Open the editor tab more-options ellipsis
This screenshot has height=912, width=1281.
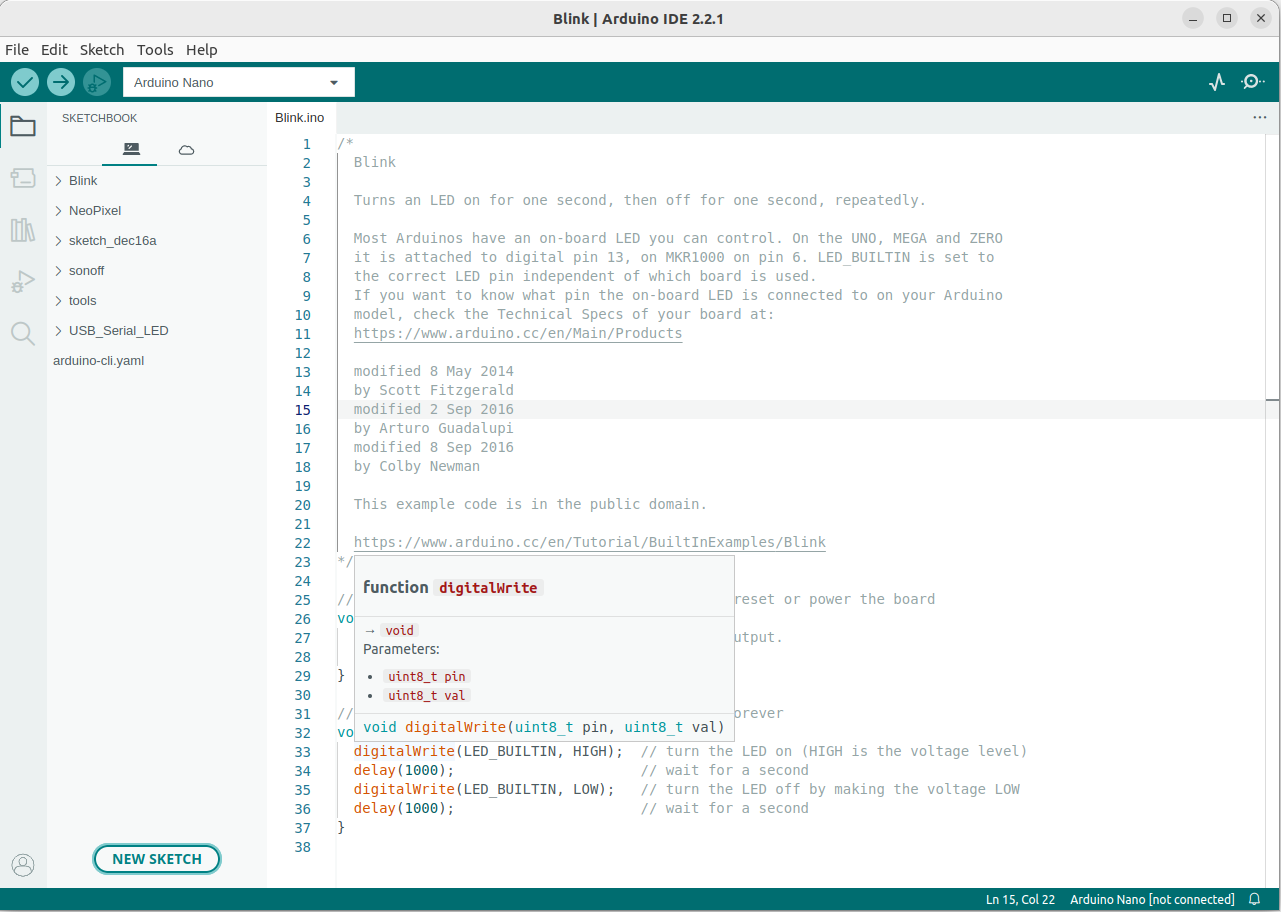[x=1259, y=118]
